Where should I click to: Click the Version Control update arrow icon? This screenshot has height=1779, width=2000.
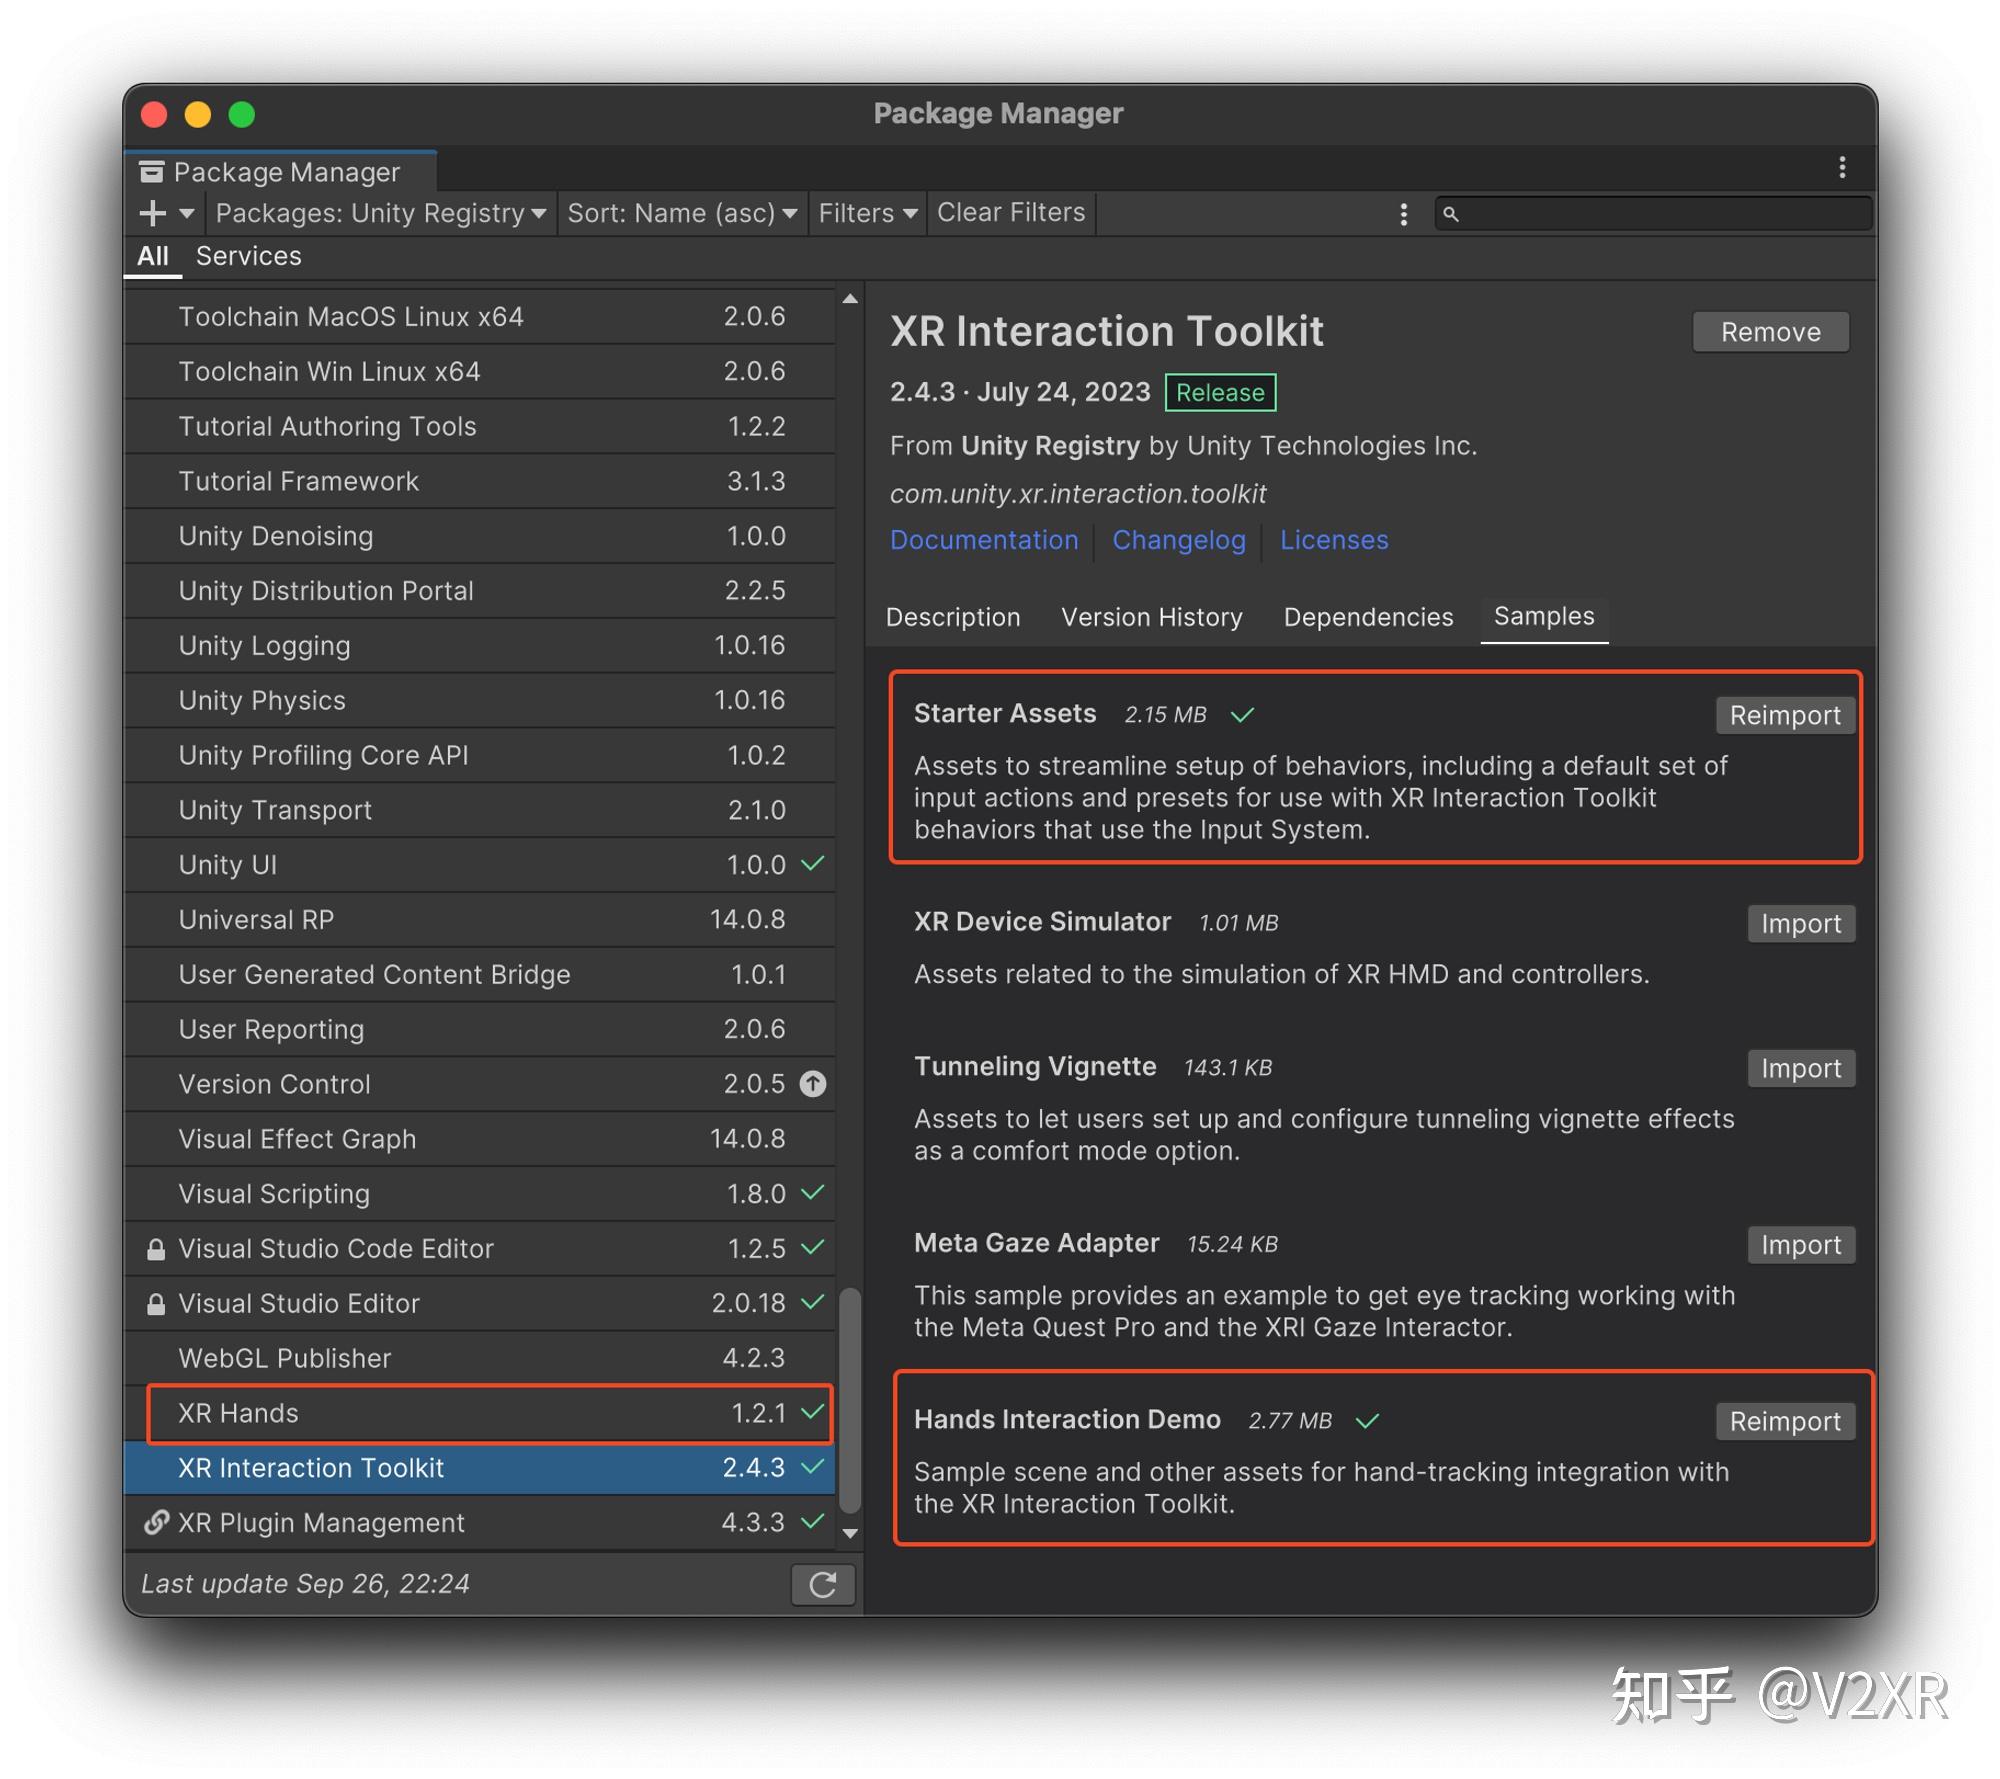(813, 1084)
